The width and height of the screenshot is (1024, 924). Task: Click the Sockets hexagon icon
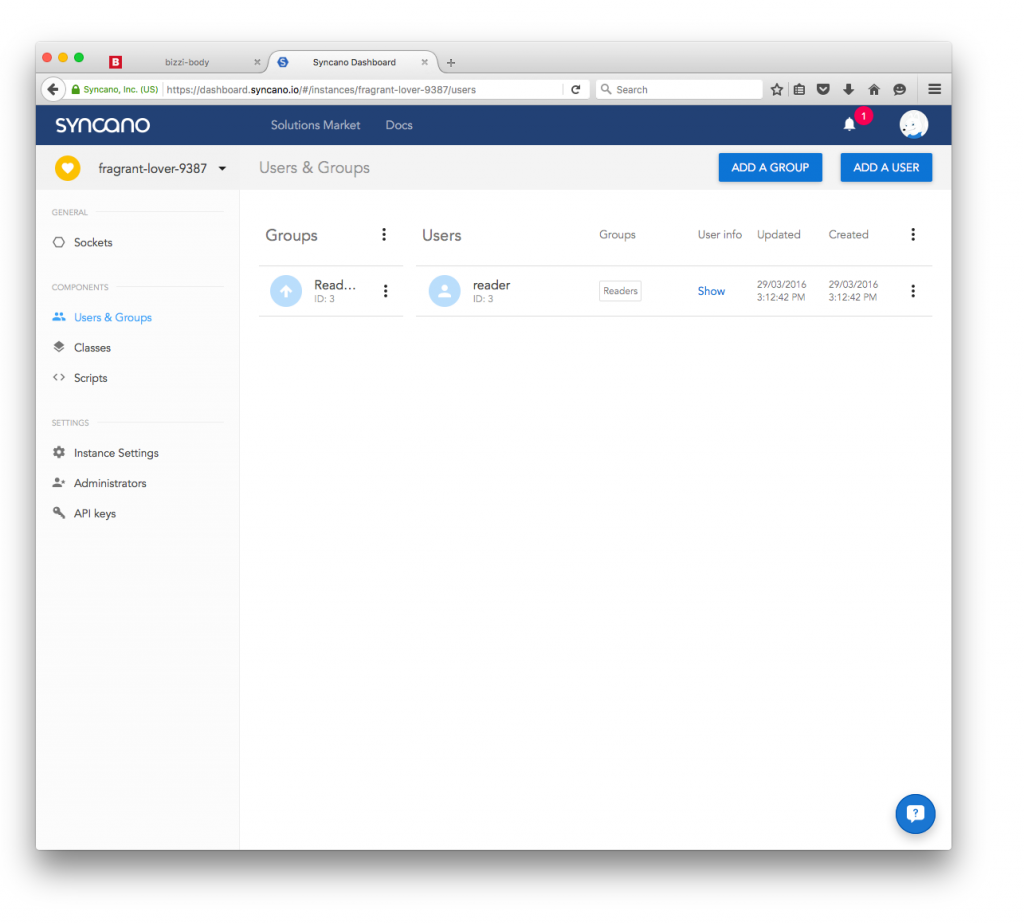coord(59,242)
